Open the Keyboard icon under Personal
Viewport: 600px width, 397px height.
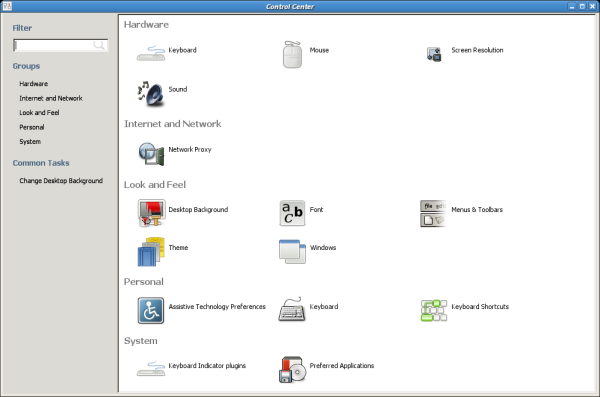[x=292, y=309]
